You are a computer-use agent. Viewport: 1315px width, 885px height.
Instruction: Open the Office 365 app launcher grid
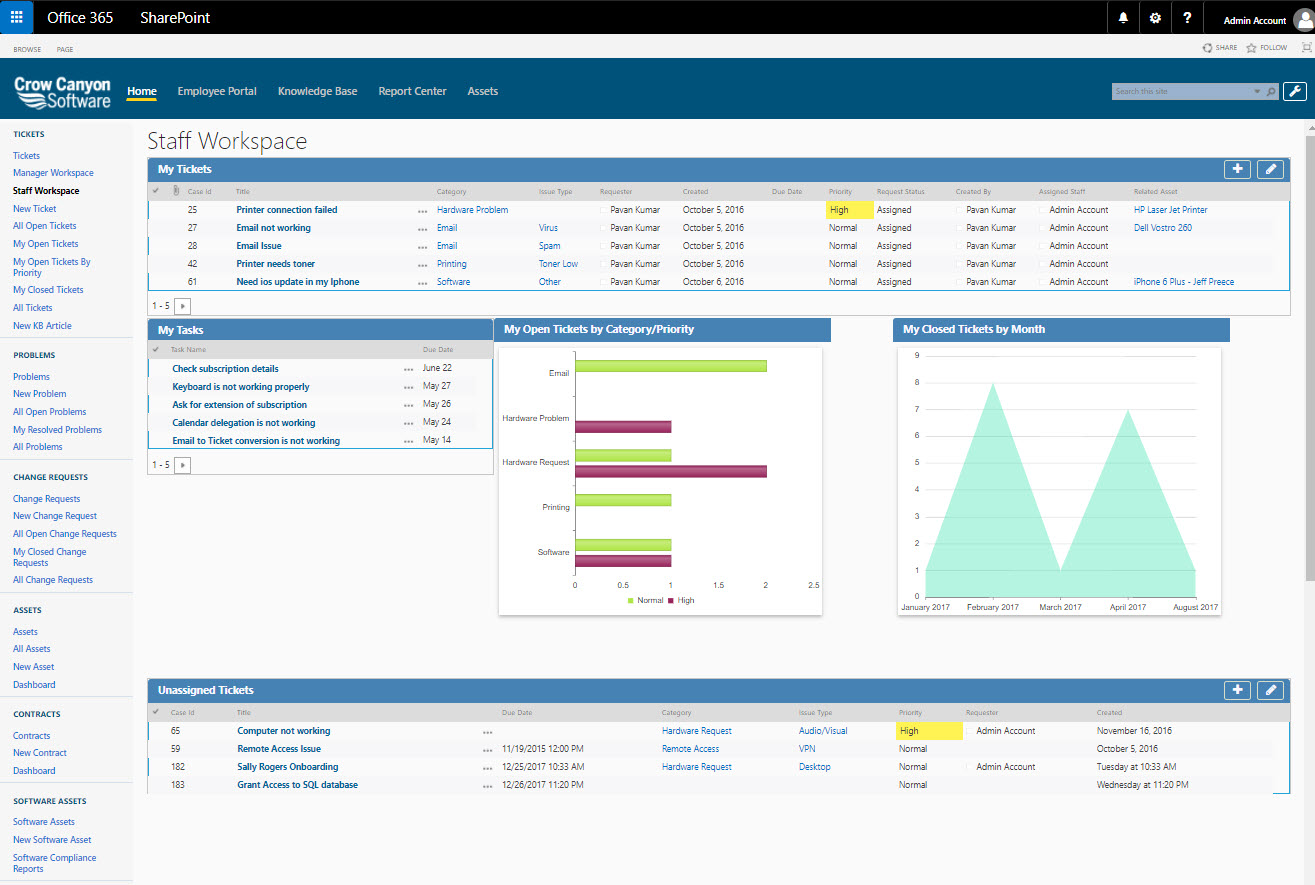17,17
